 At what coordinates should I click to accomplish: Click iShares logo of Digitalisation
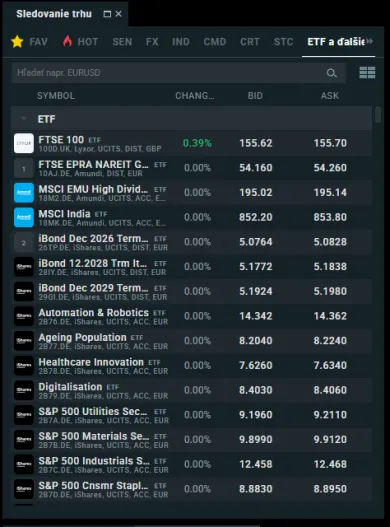coord(24,390)
